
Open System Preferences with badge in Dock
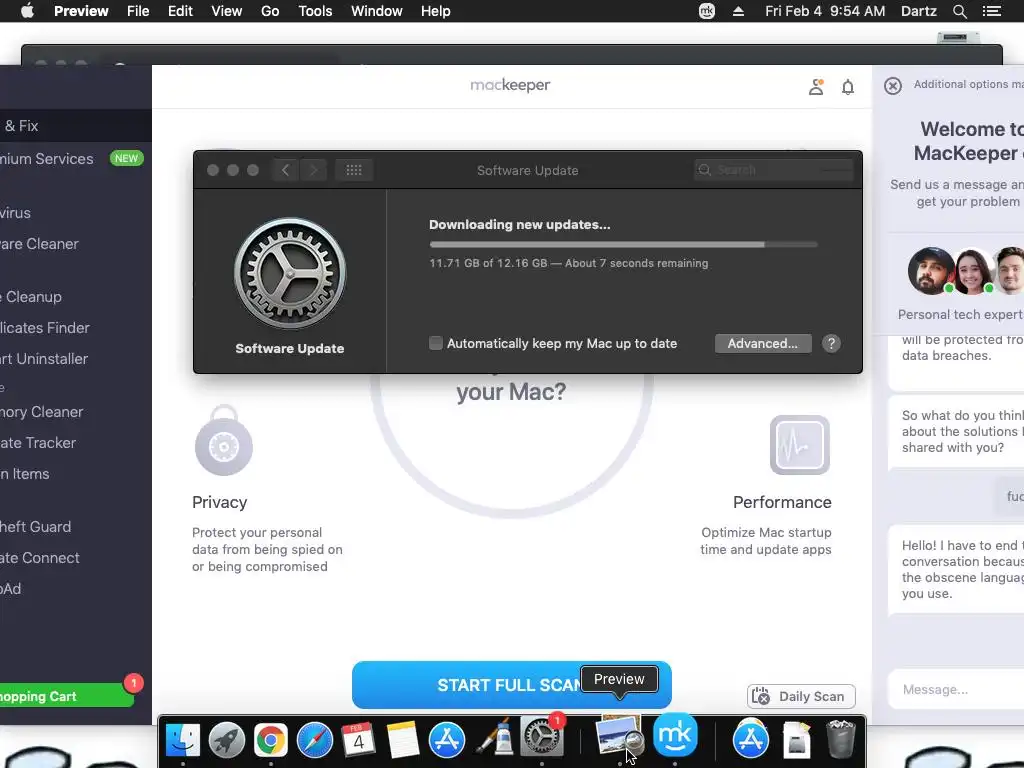coord(541,738)
